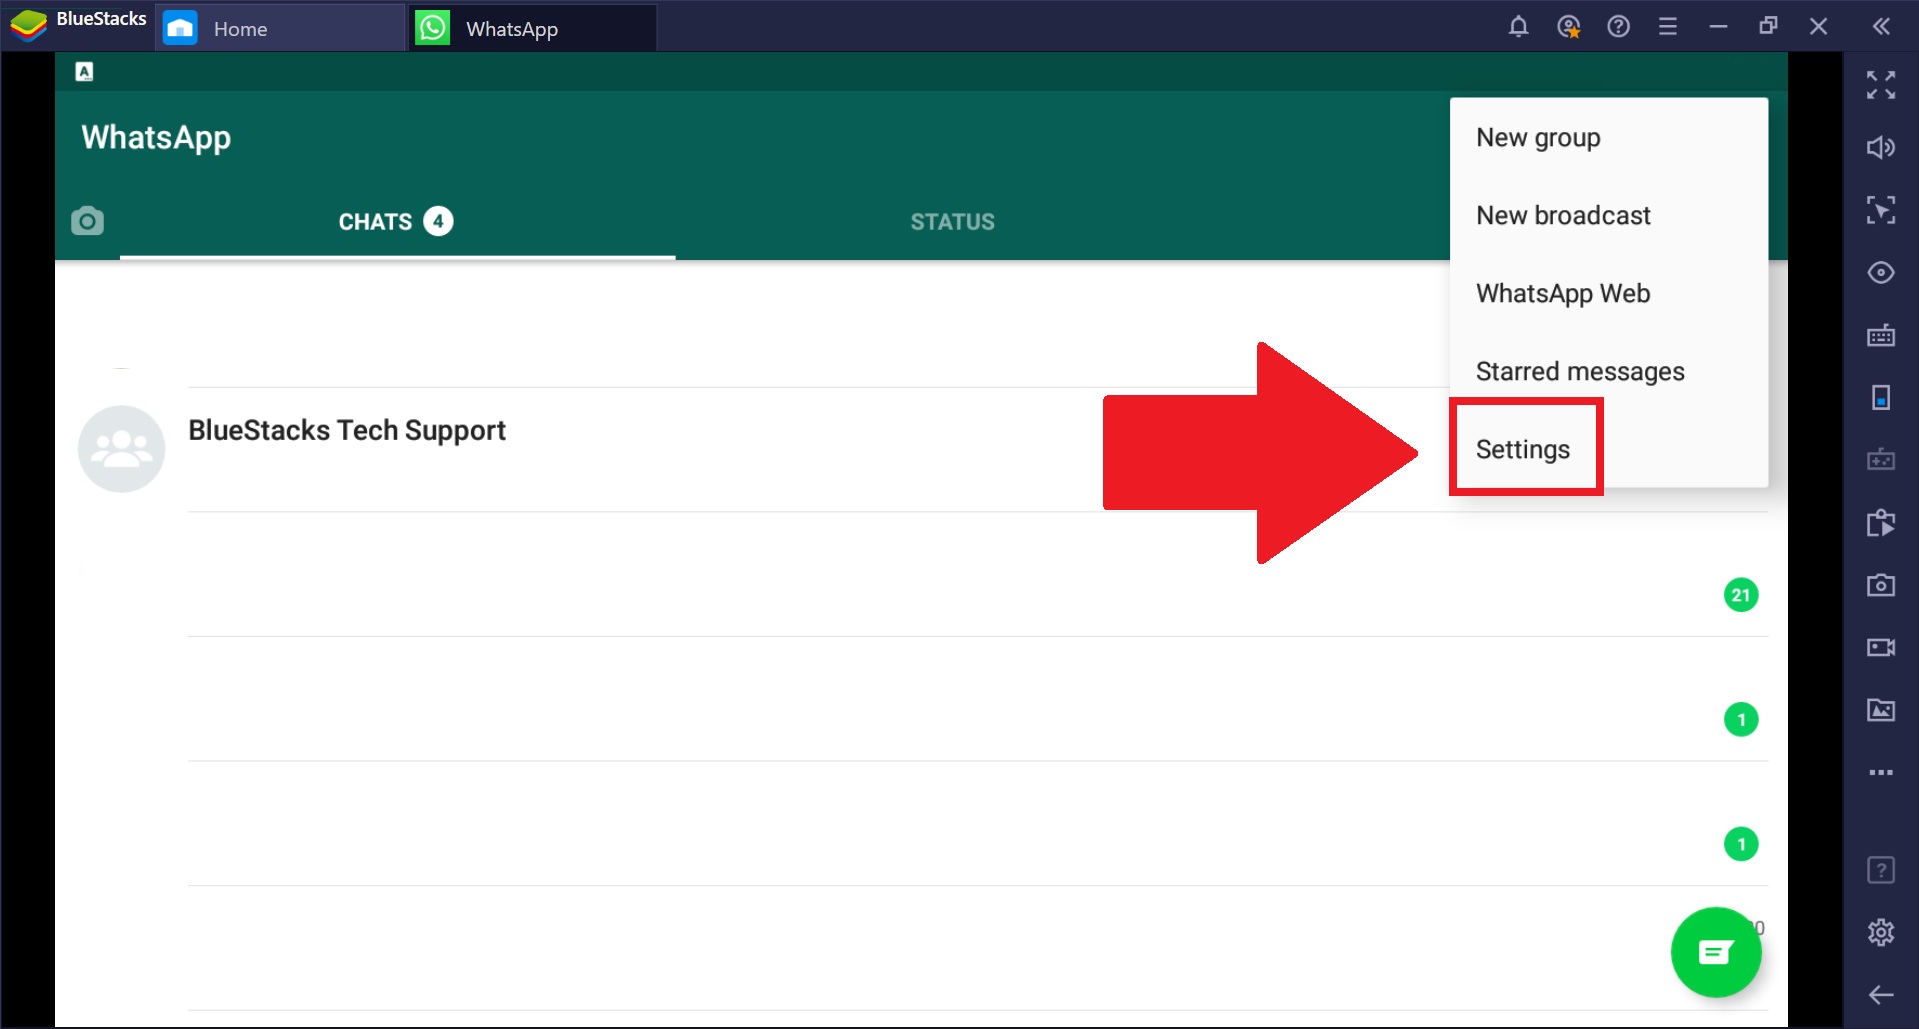The image size is (1919, 1029).
Task: Click the back arrow in sidebar
Action: coord(1881,995)
